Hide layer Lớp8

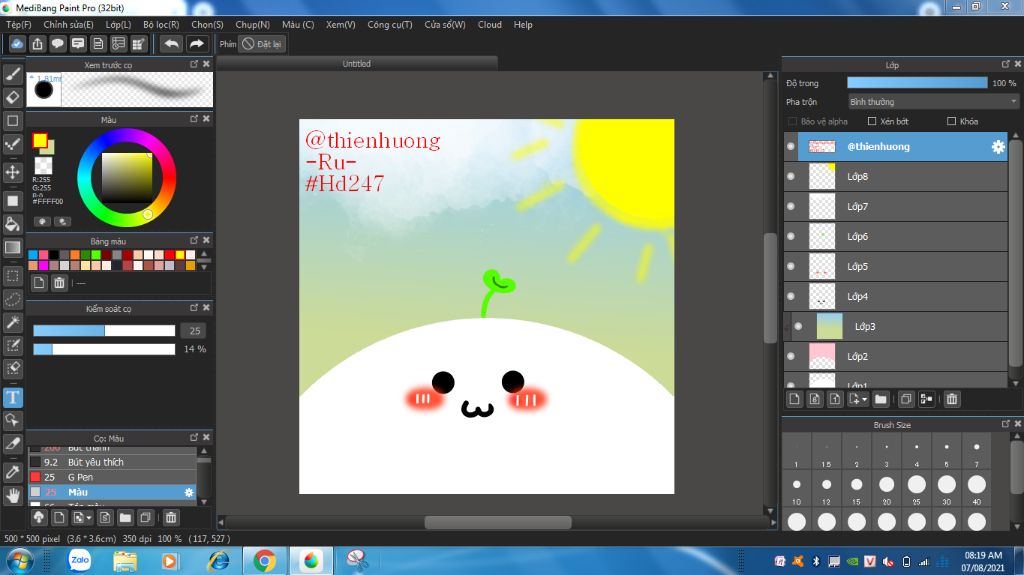[791, 176]
